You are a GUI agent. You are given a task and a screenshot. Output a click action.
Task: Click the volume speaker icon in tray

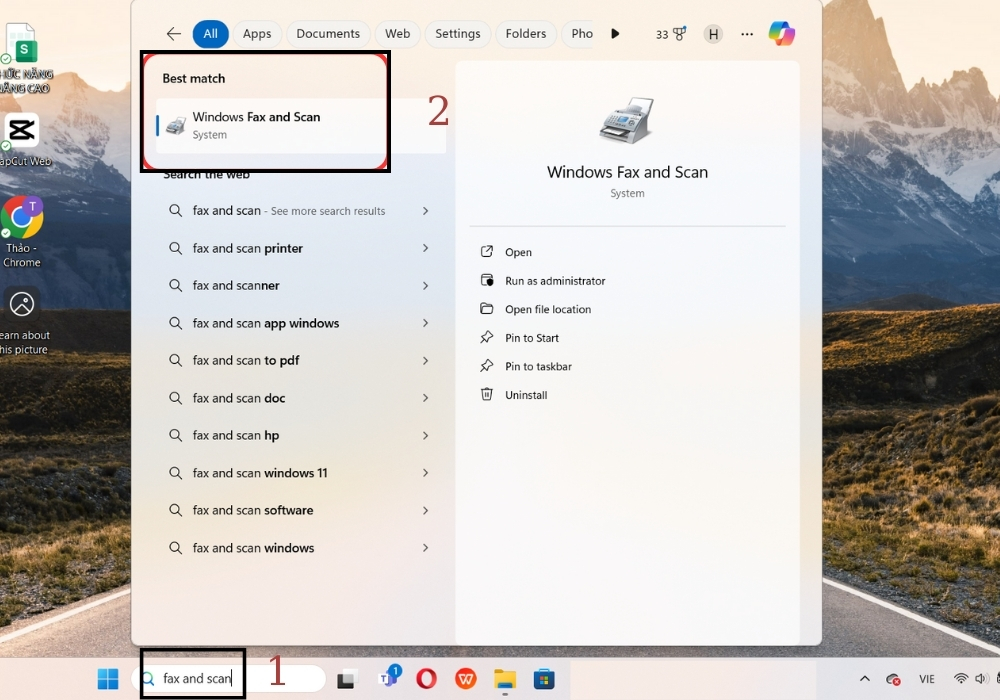981,678
